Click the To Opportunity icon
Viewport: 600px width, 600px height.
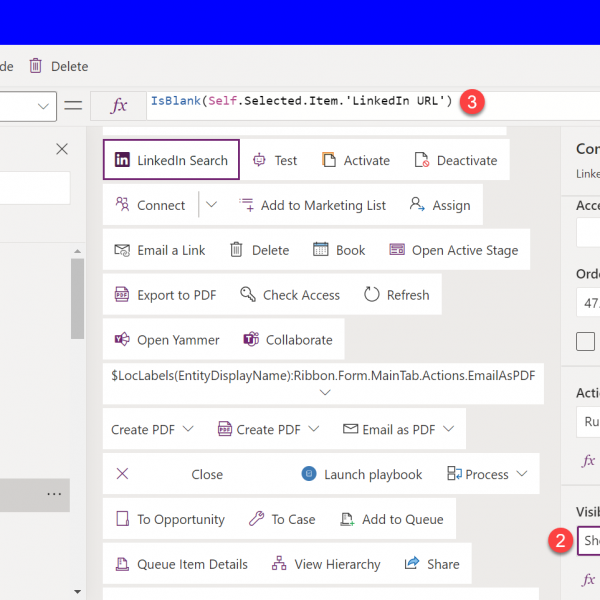122,519
